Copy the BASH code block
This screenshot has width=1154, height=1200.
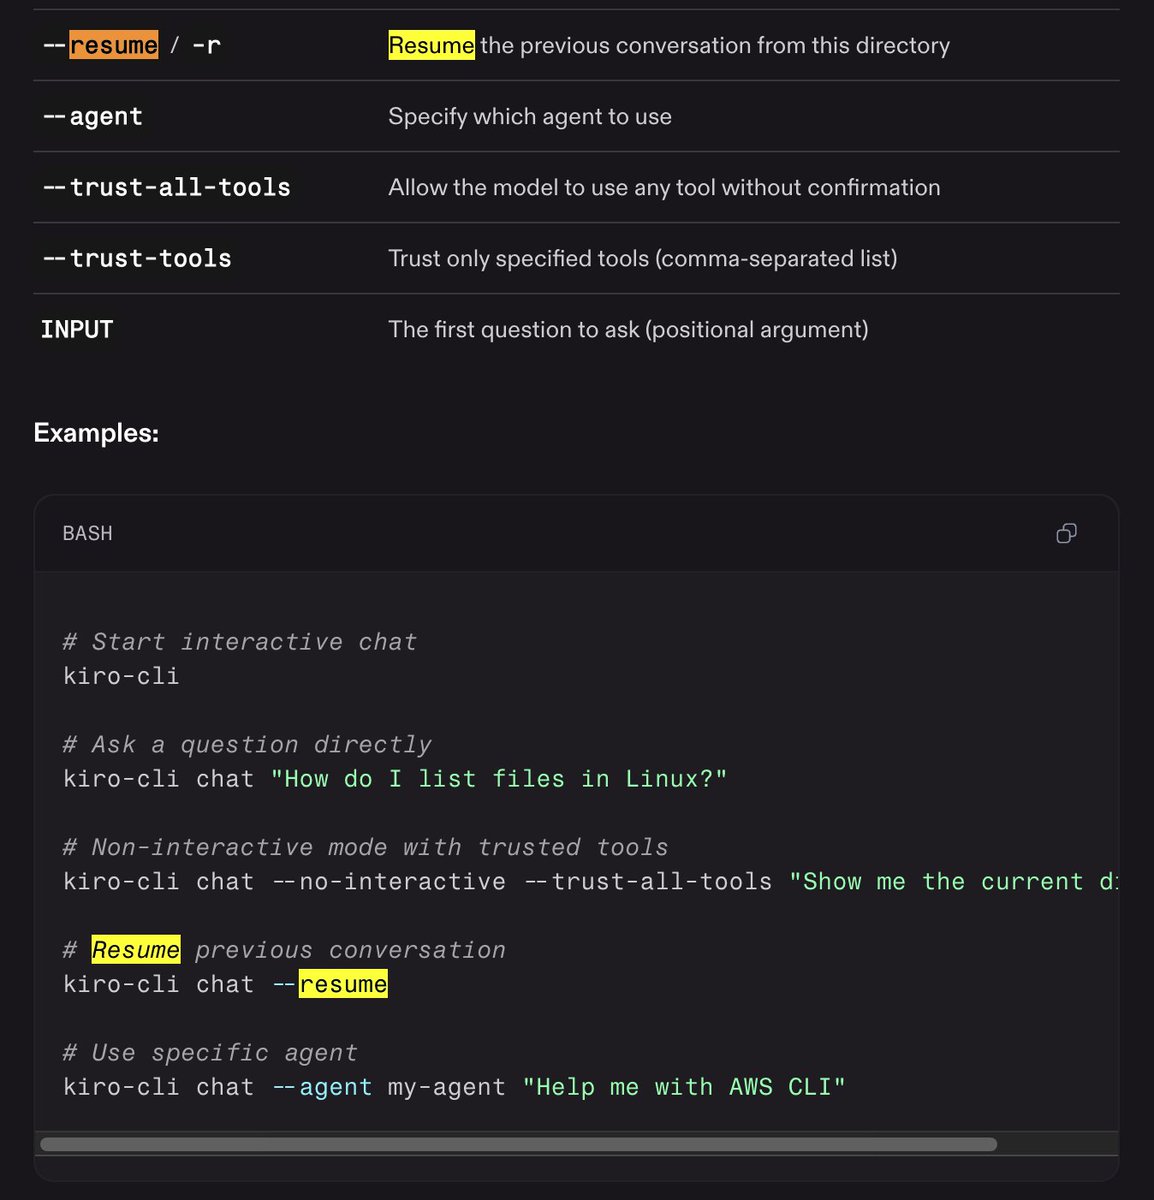[1066, 533]
